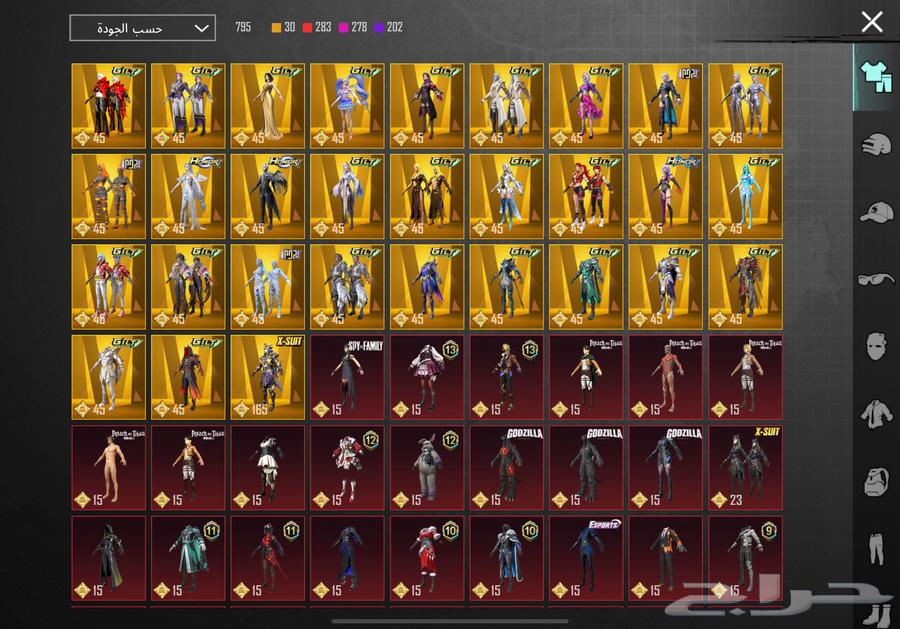Open the jacket category in the sidebar

[x=876, y=414]
